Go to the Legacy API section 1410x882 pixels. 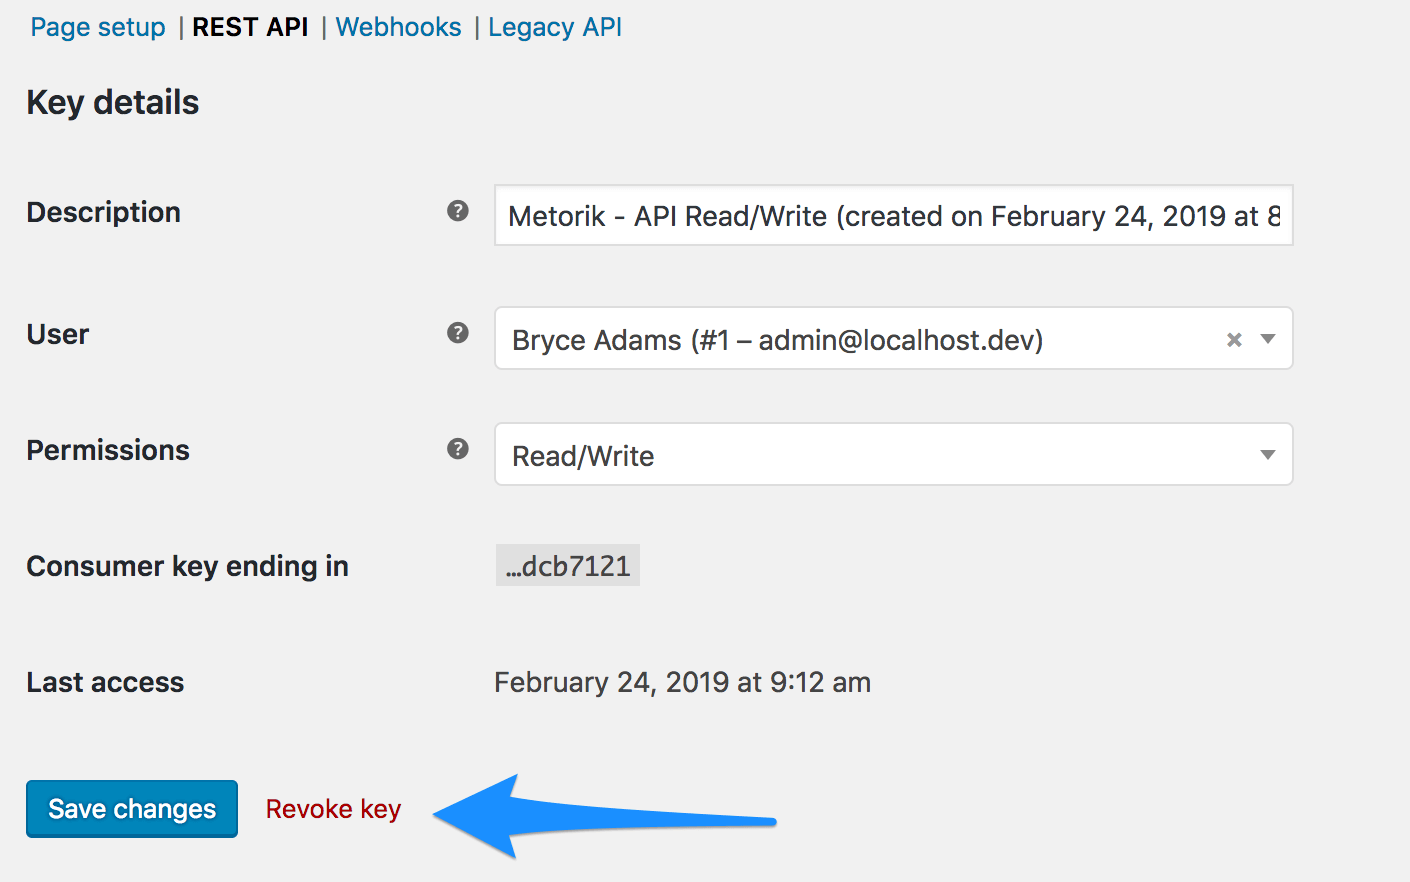pos(555,27)
